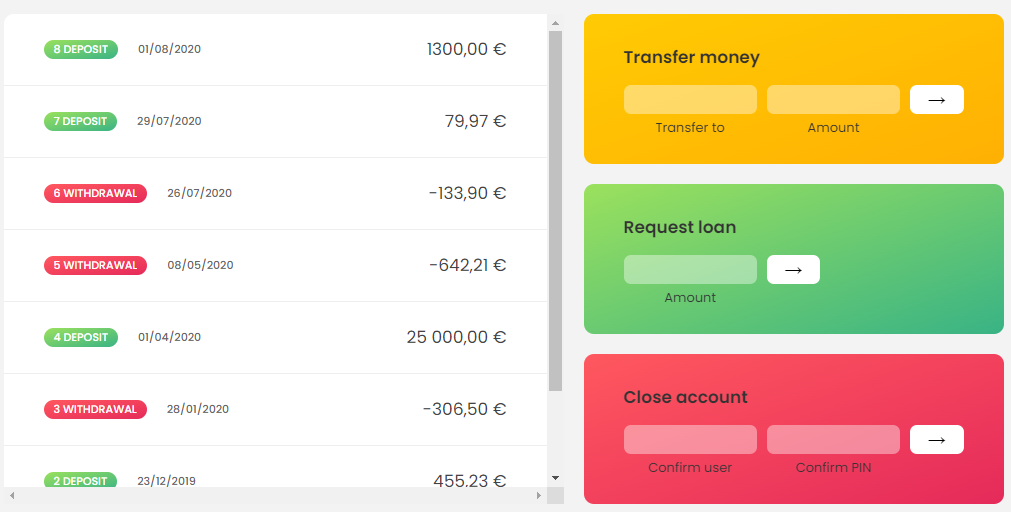Click the transfer Amount input field
Viewport: 1011px width, 512px height.
[x=833, y=100]
